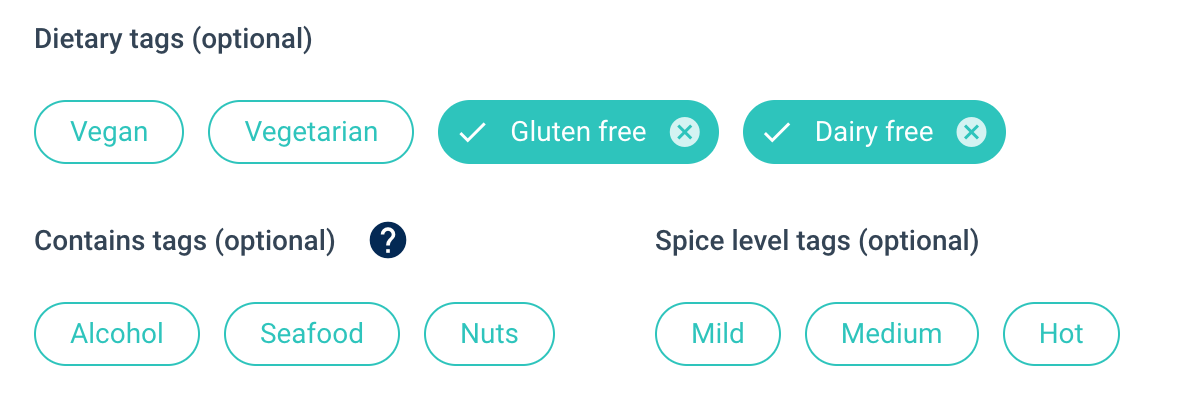Select the Alcohol contains tag

pyautogui.click(x=117, y=333)
